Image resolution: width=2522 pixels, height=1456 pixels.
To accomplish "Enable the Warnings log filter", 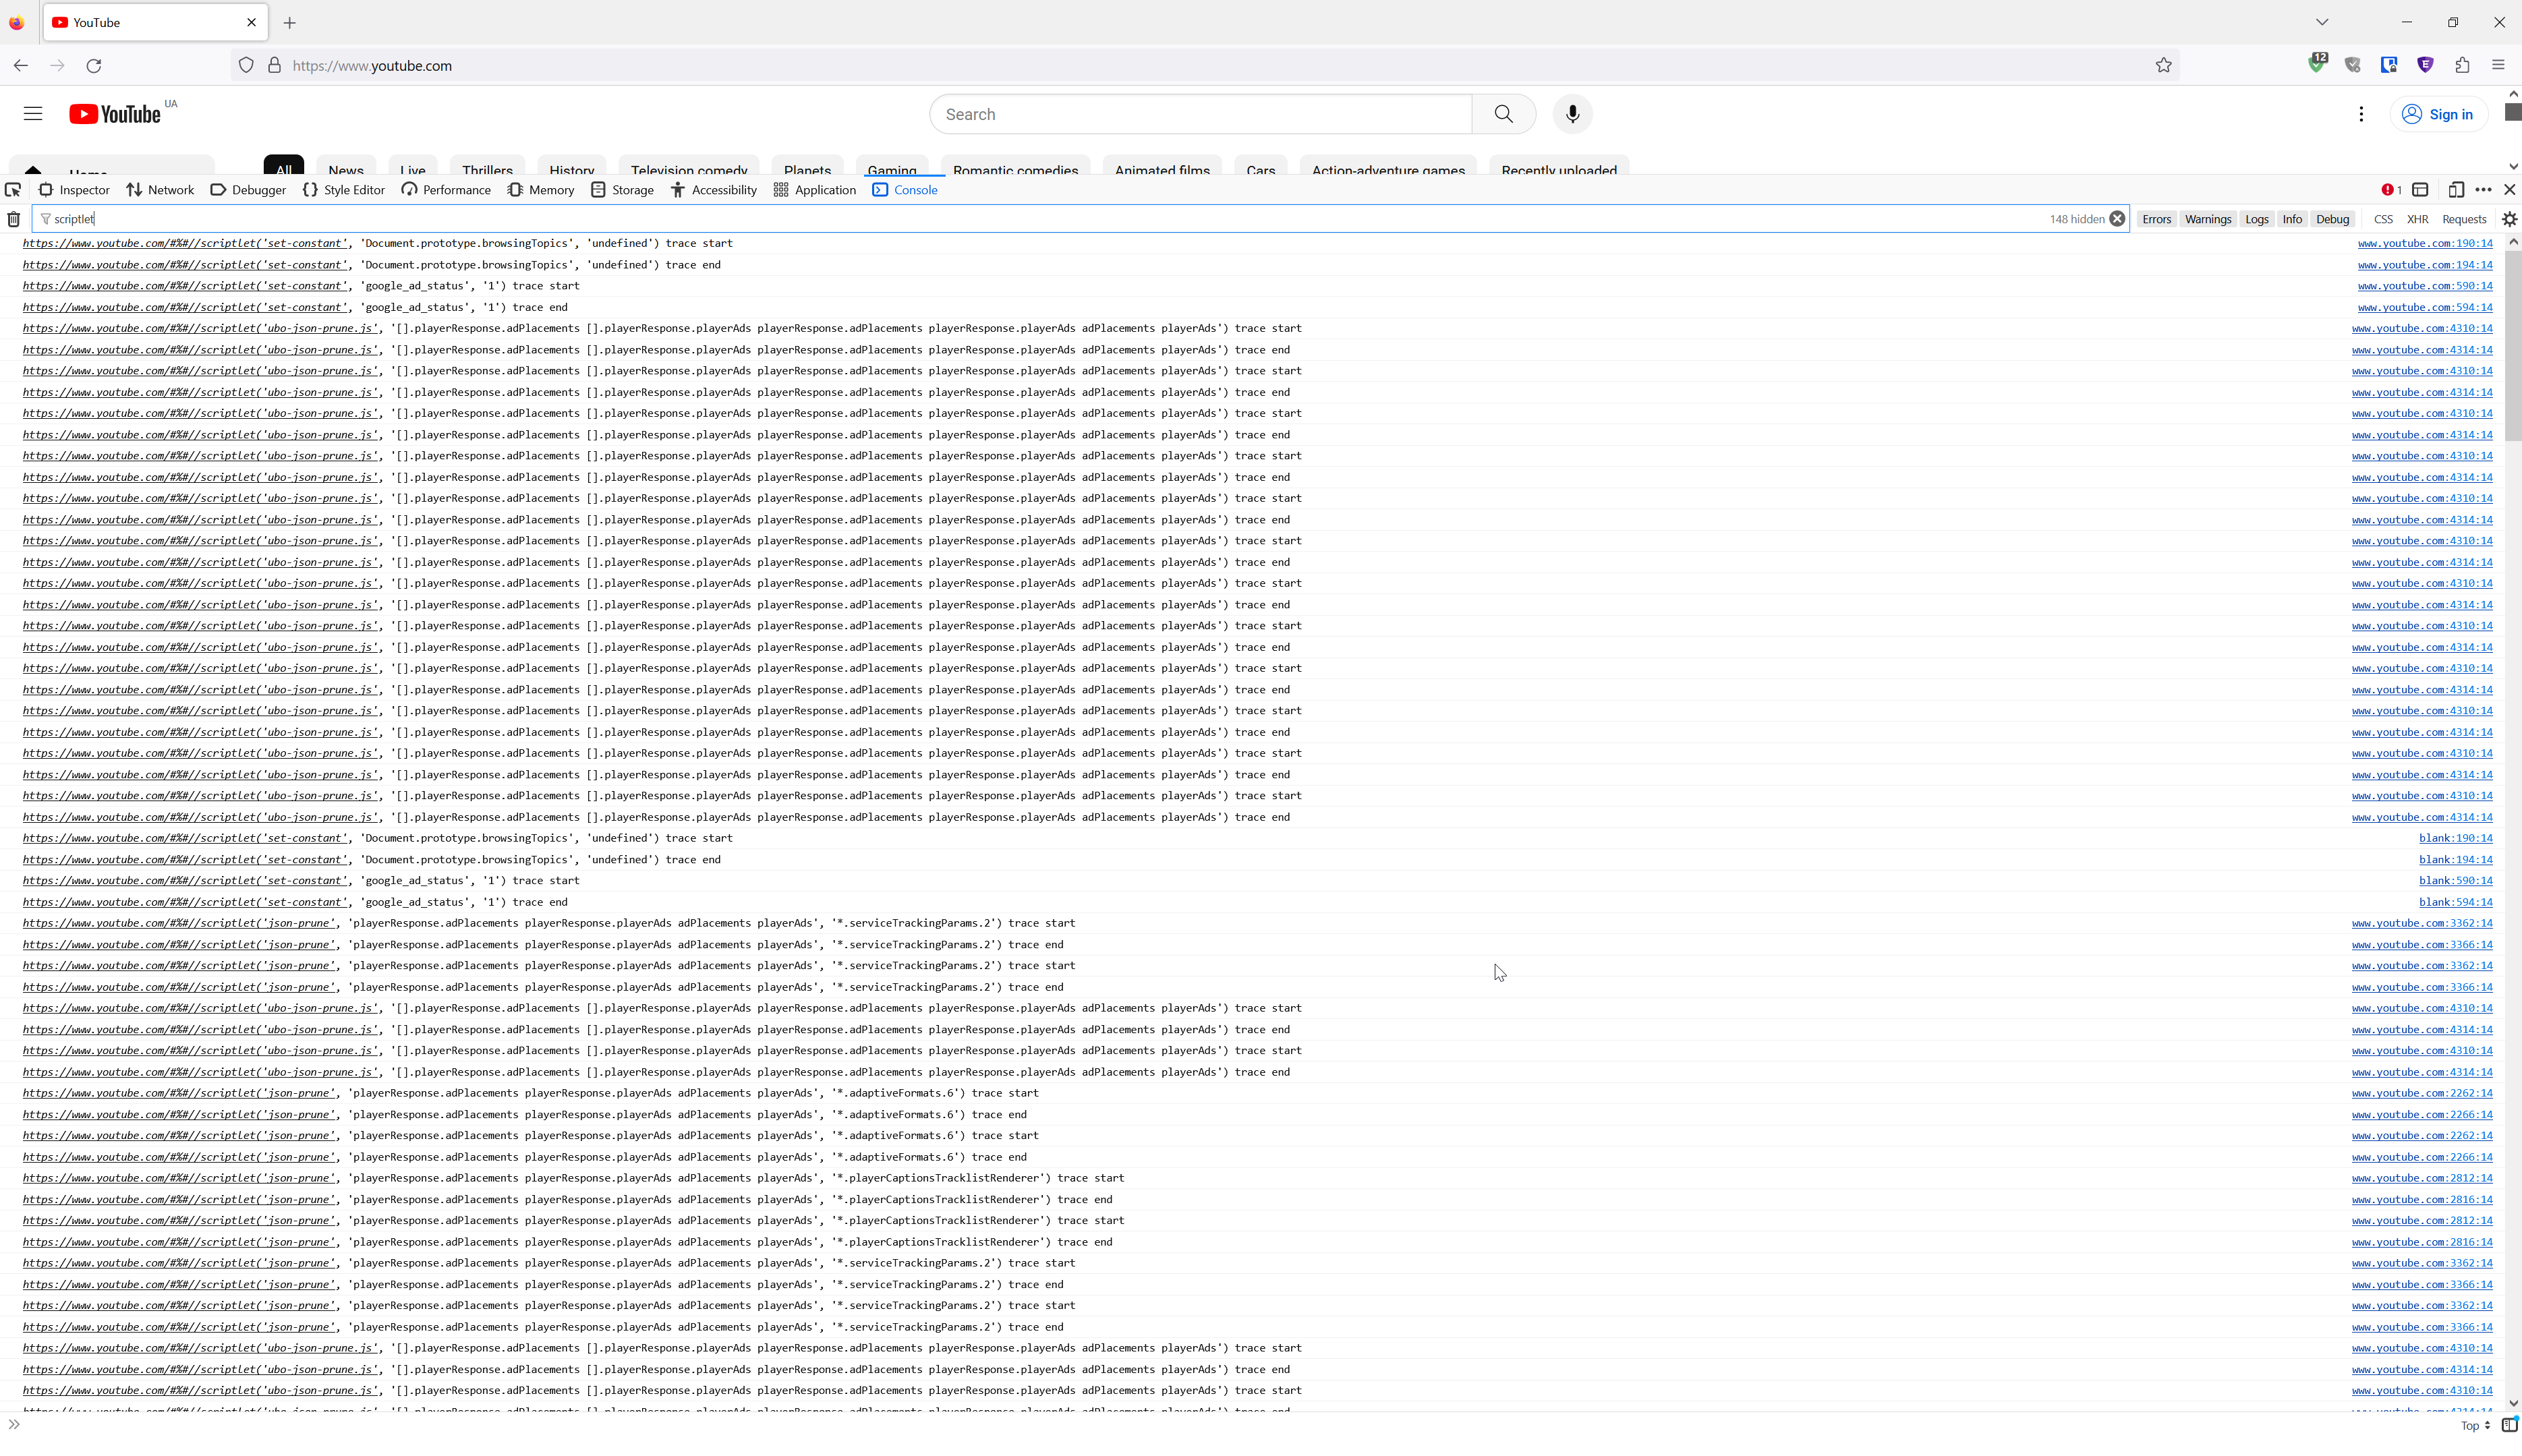I will (x=2208, y=219).
